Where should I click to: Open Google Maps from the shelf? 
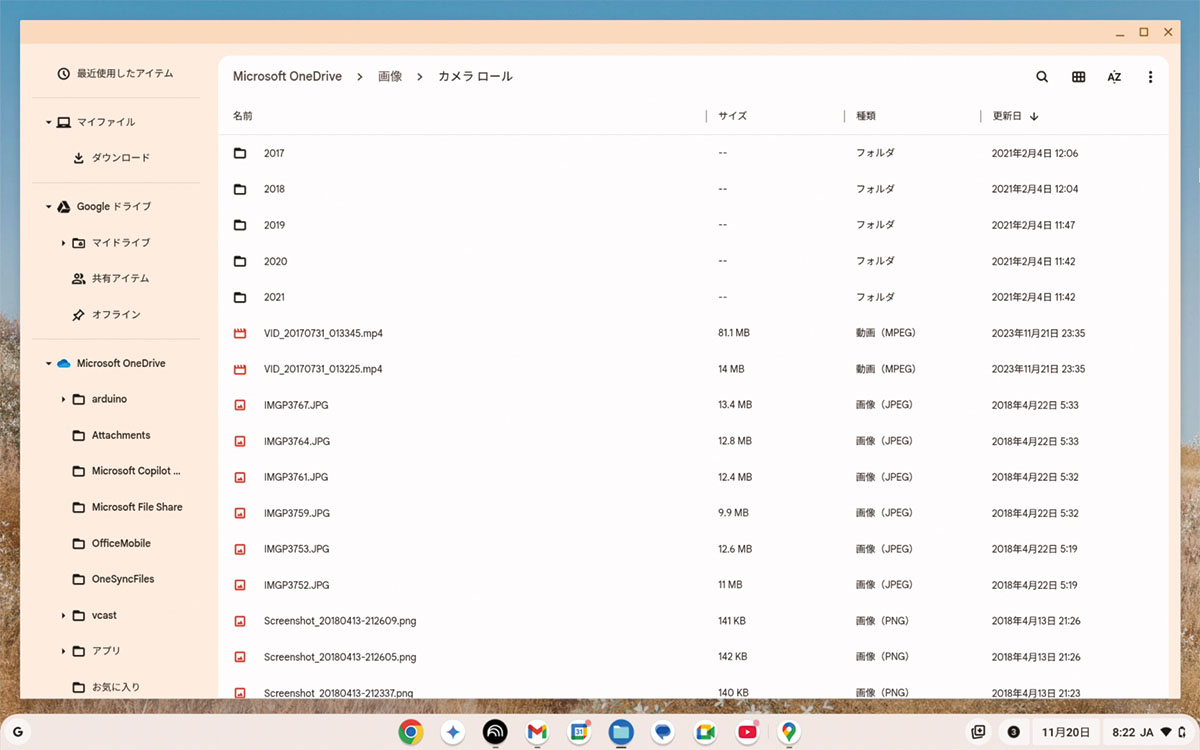(x=789, y=732)
